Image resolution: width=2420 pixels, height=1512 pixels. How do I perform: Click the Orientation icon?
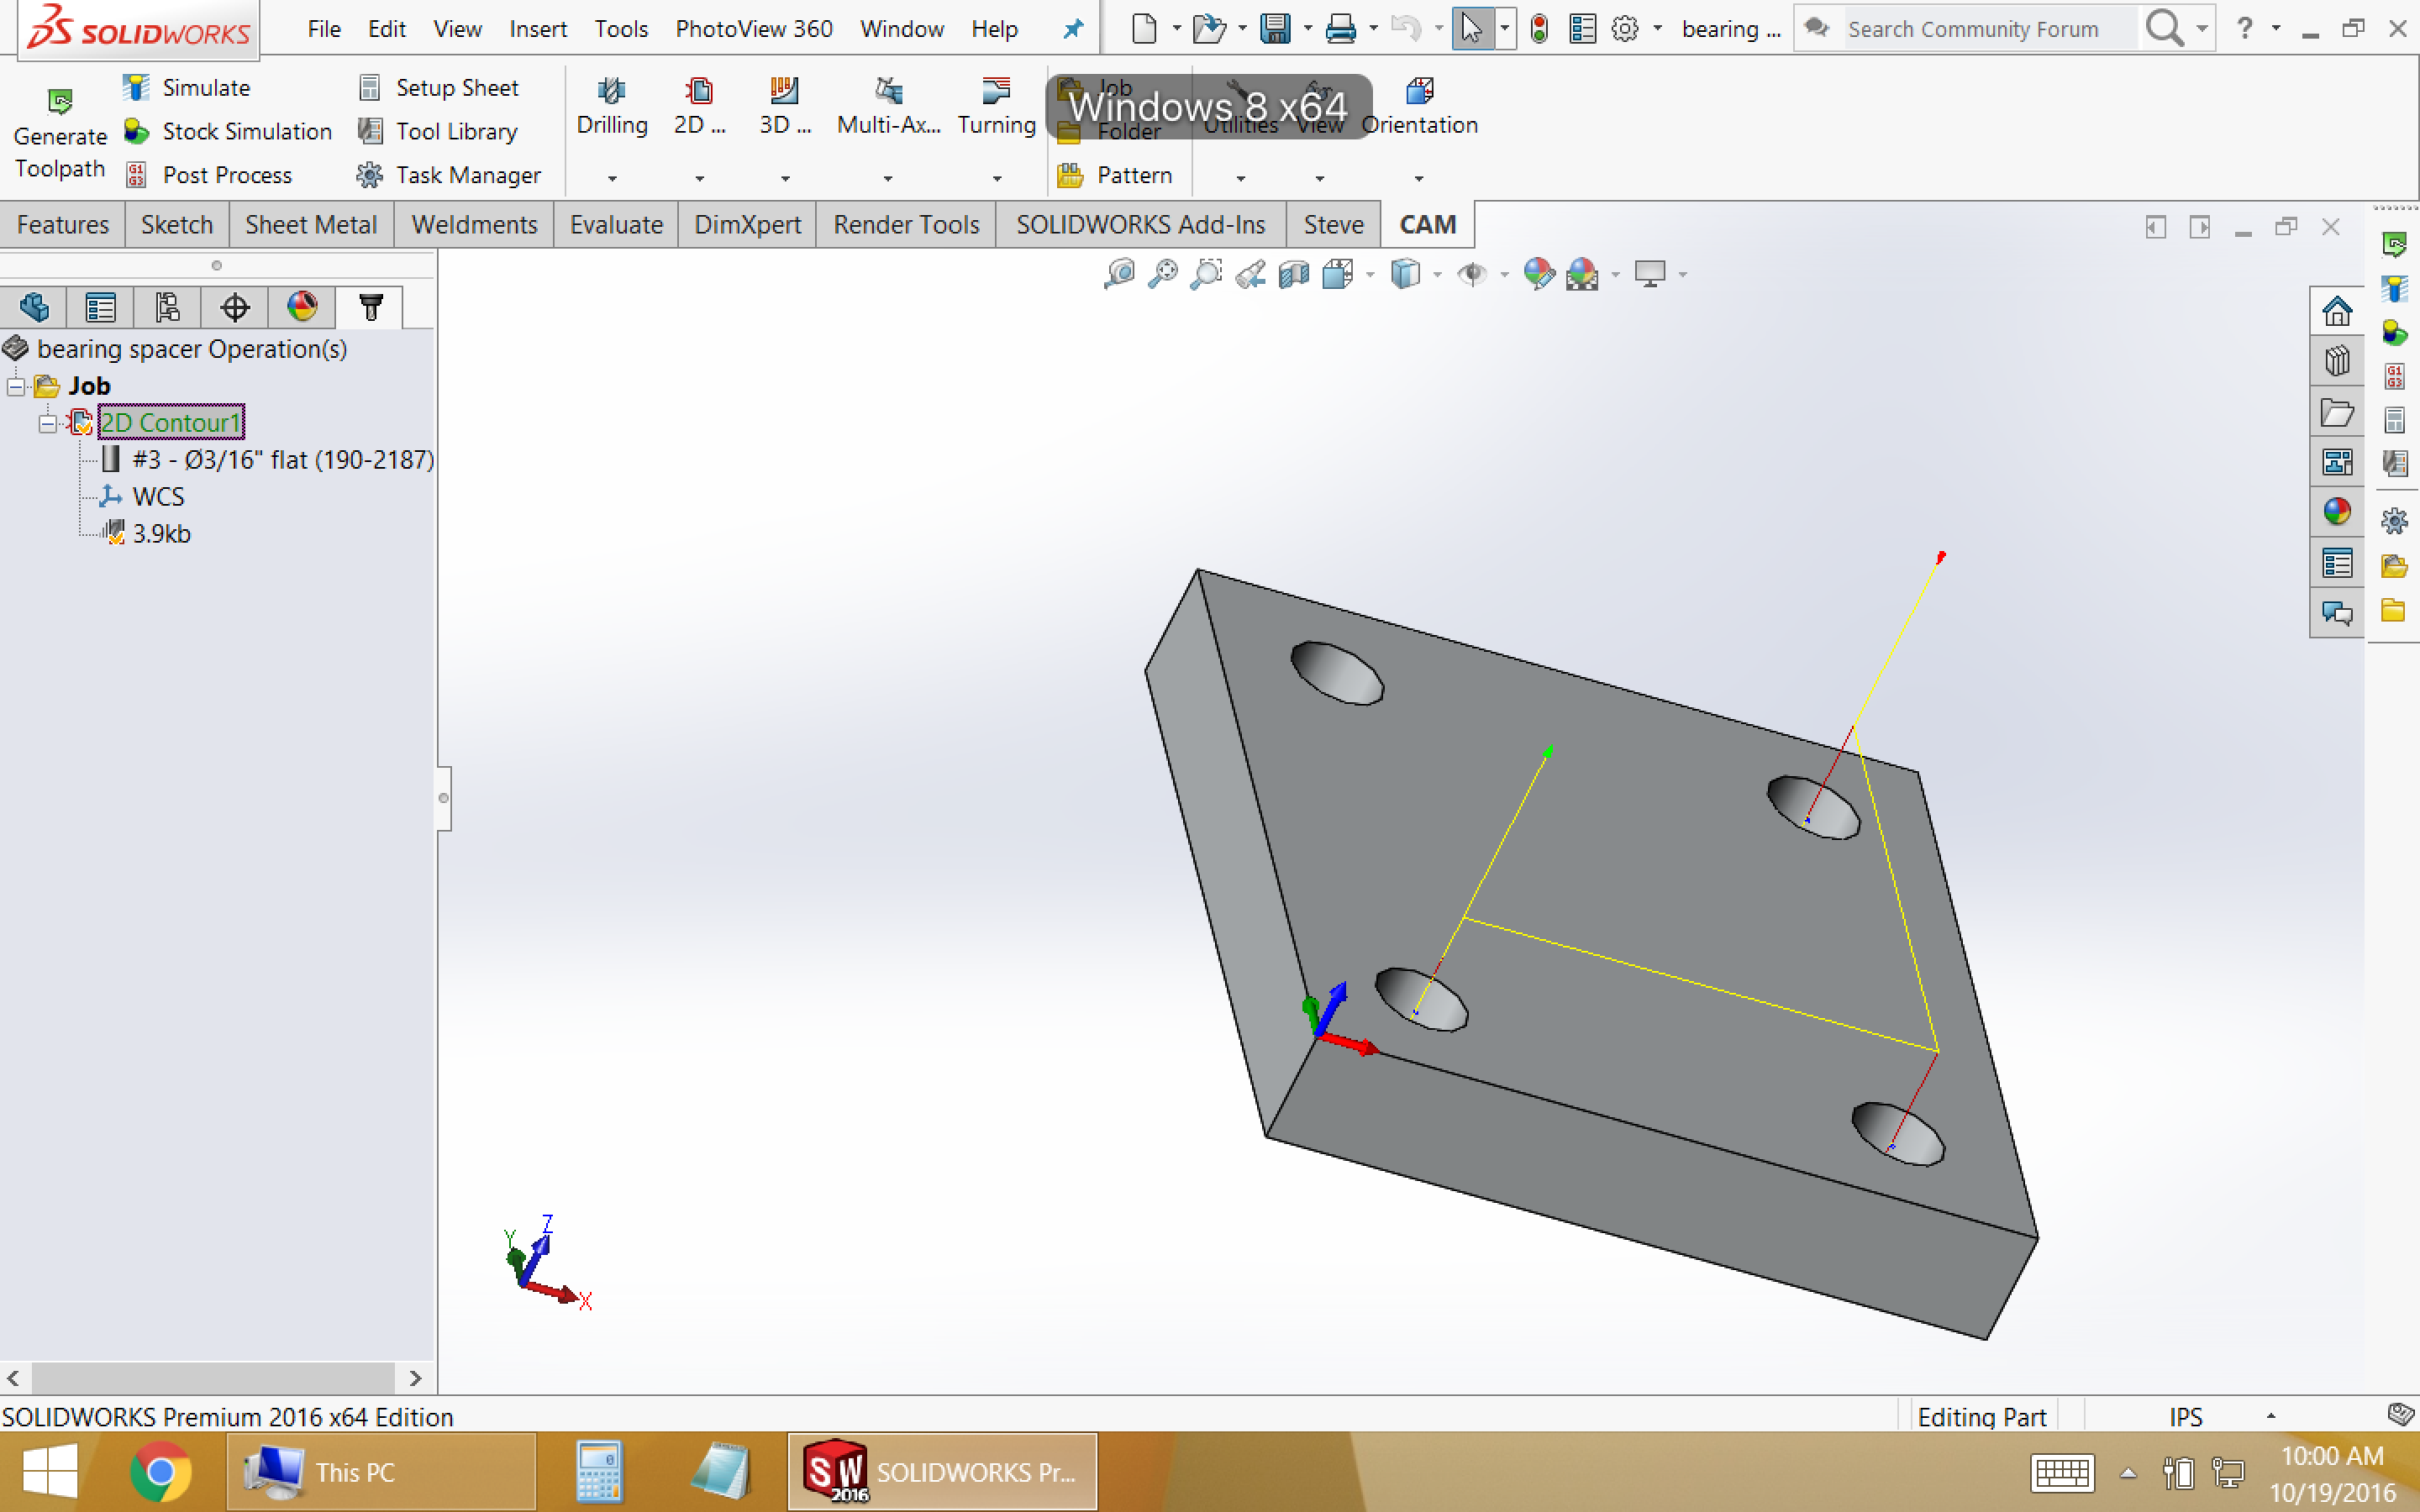click(x=1419, y=91)
